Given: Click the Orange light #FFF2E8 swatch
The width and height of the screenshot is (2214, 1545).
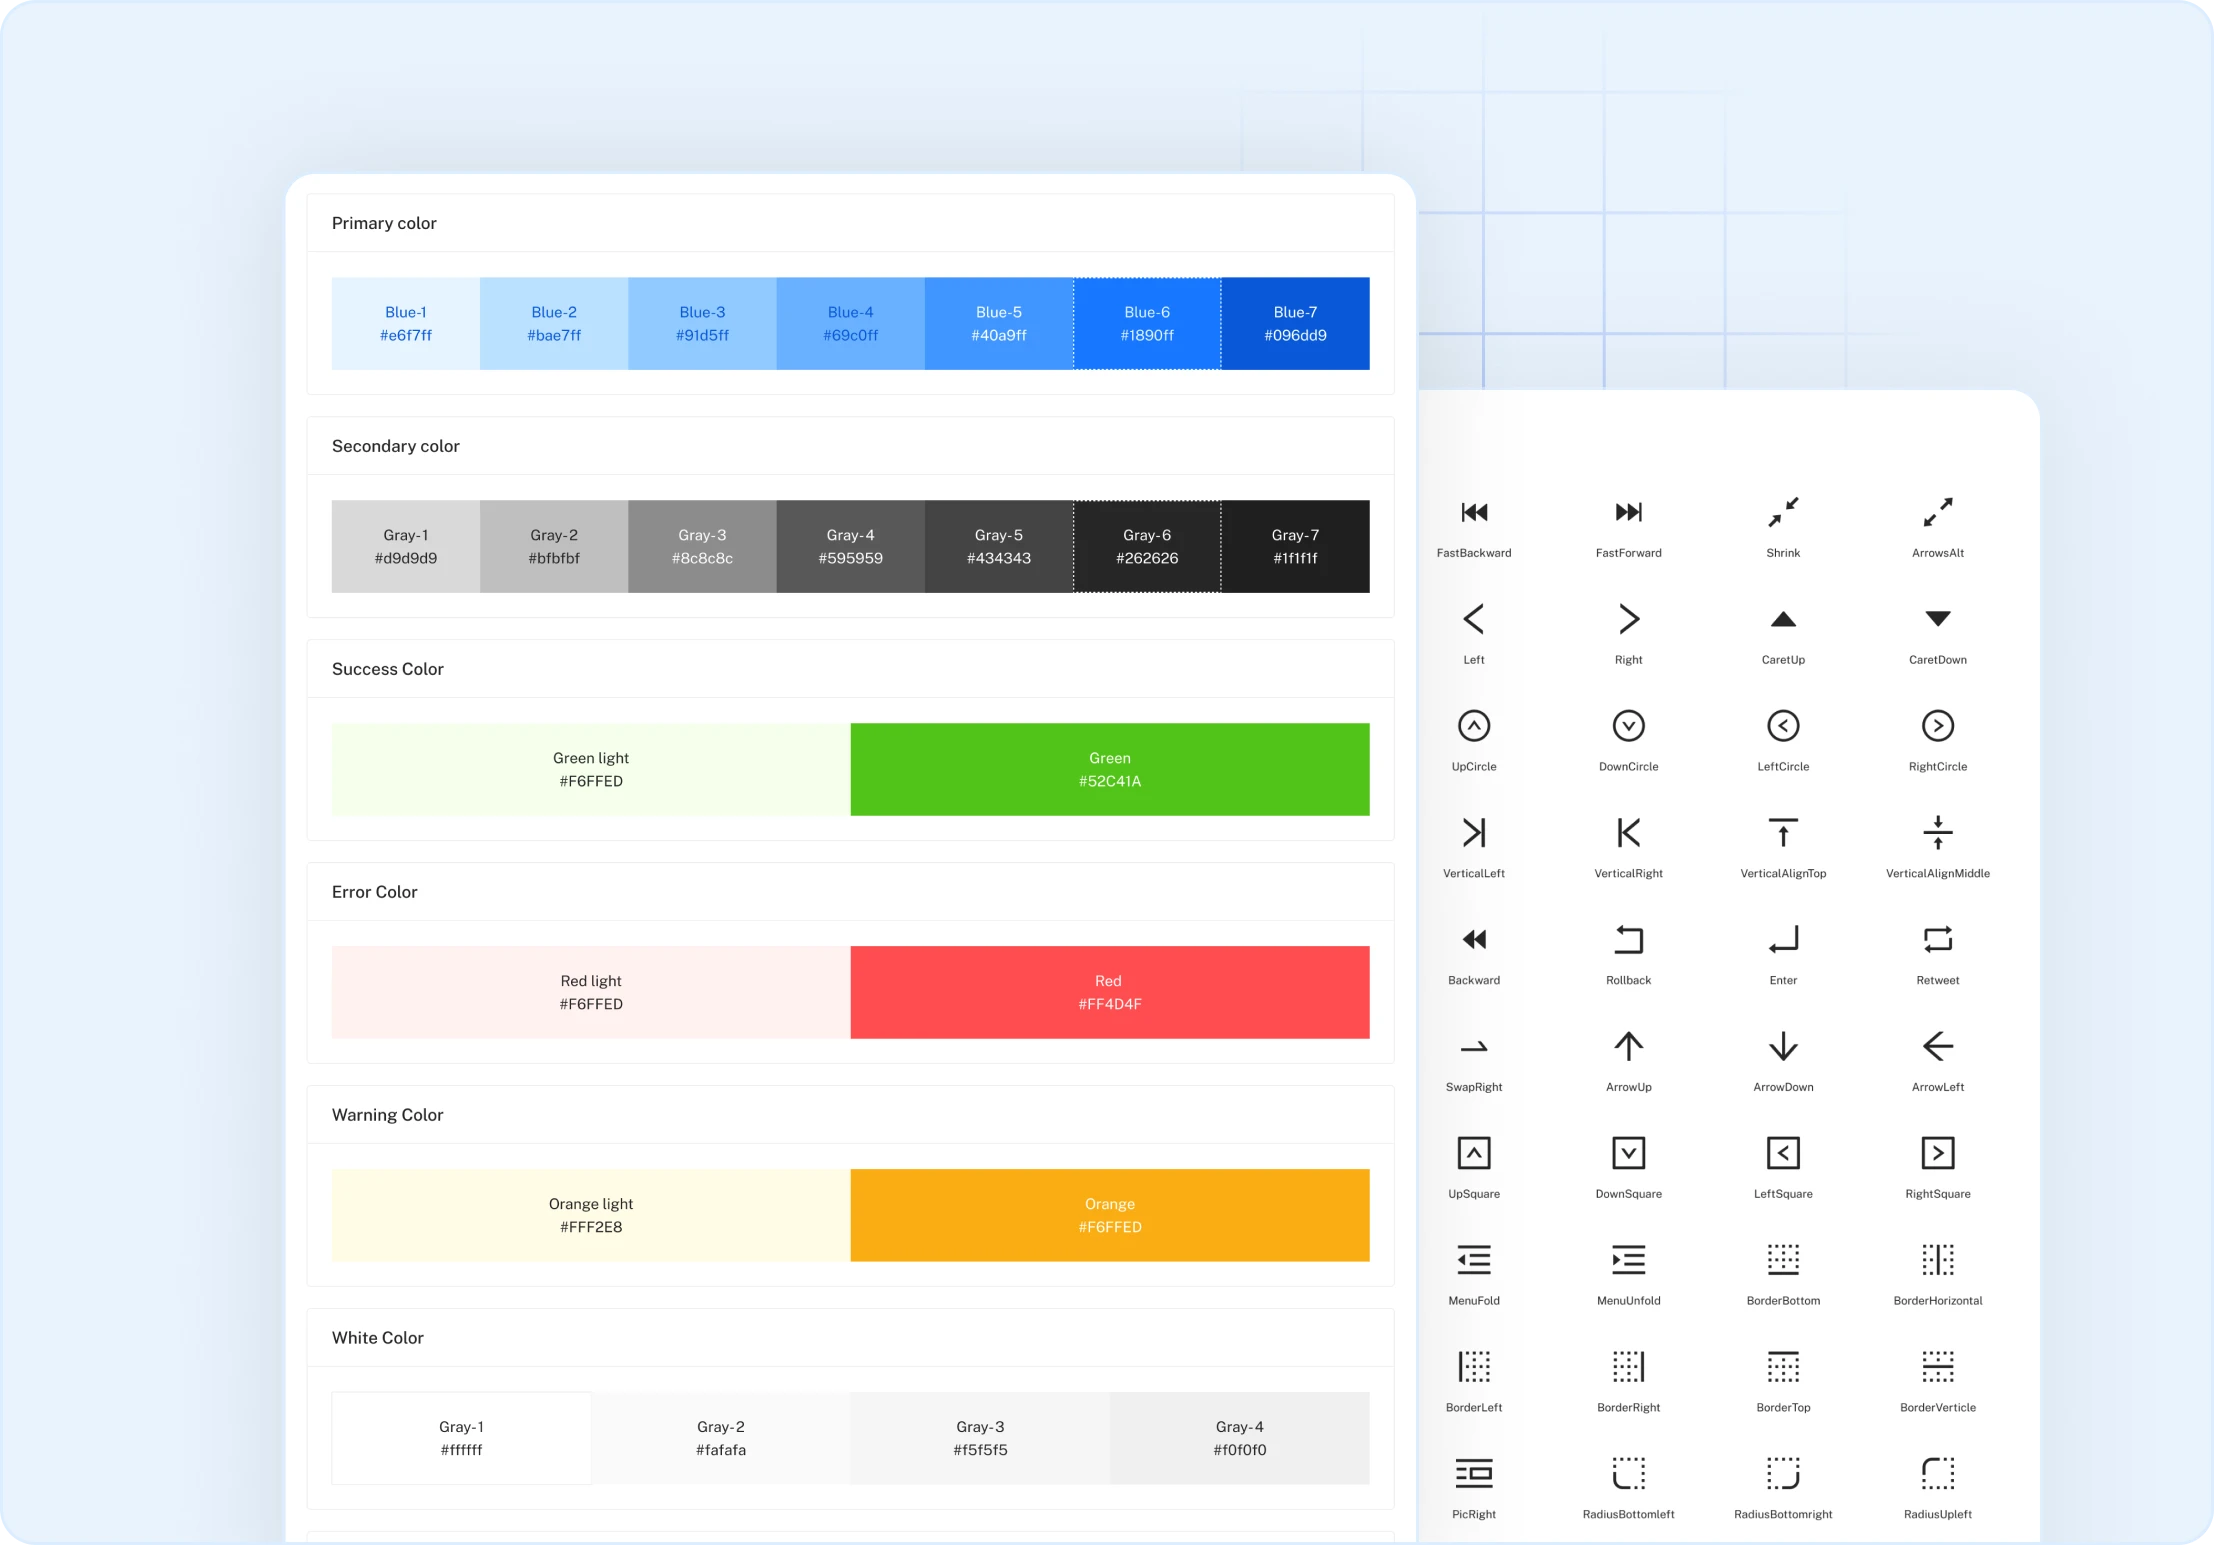Looking at the screenshot, I should click(x=591, y=1215).
